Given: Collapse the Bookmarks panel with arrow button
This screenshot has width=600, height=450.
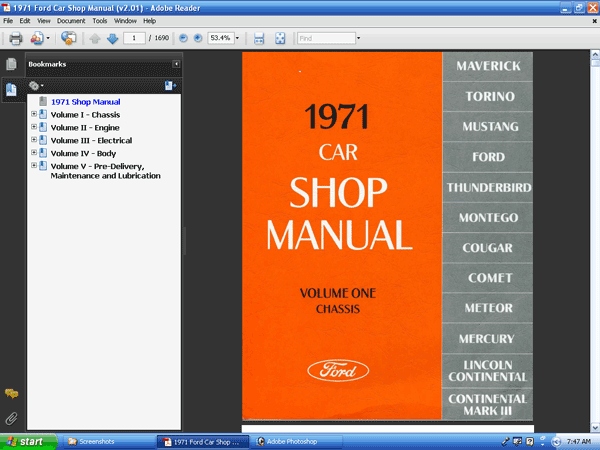Looking at the screenshot, I should tap(176, 64).
